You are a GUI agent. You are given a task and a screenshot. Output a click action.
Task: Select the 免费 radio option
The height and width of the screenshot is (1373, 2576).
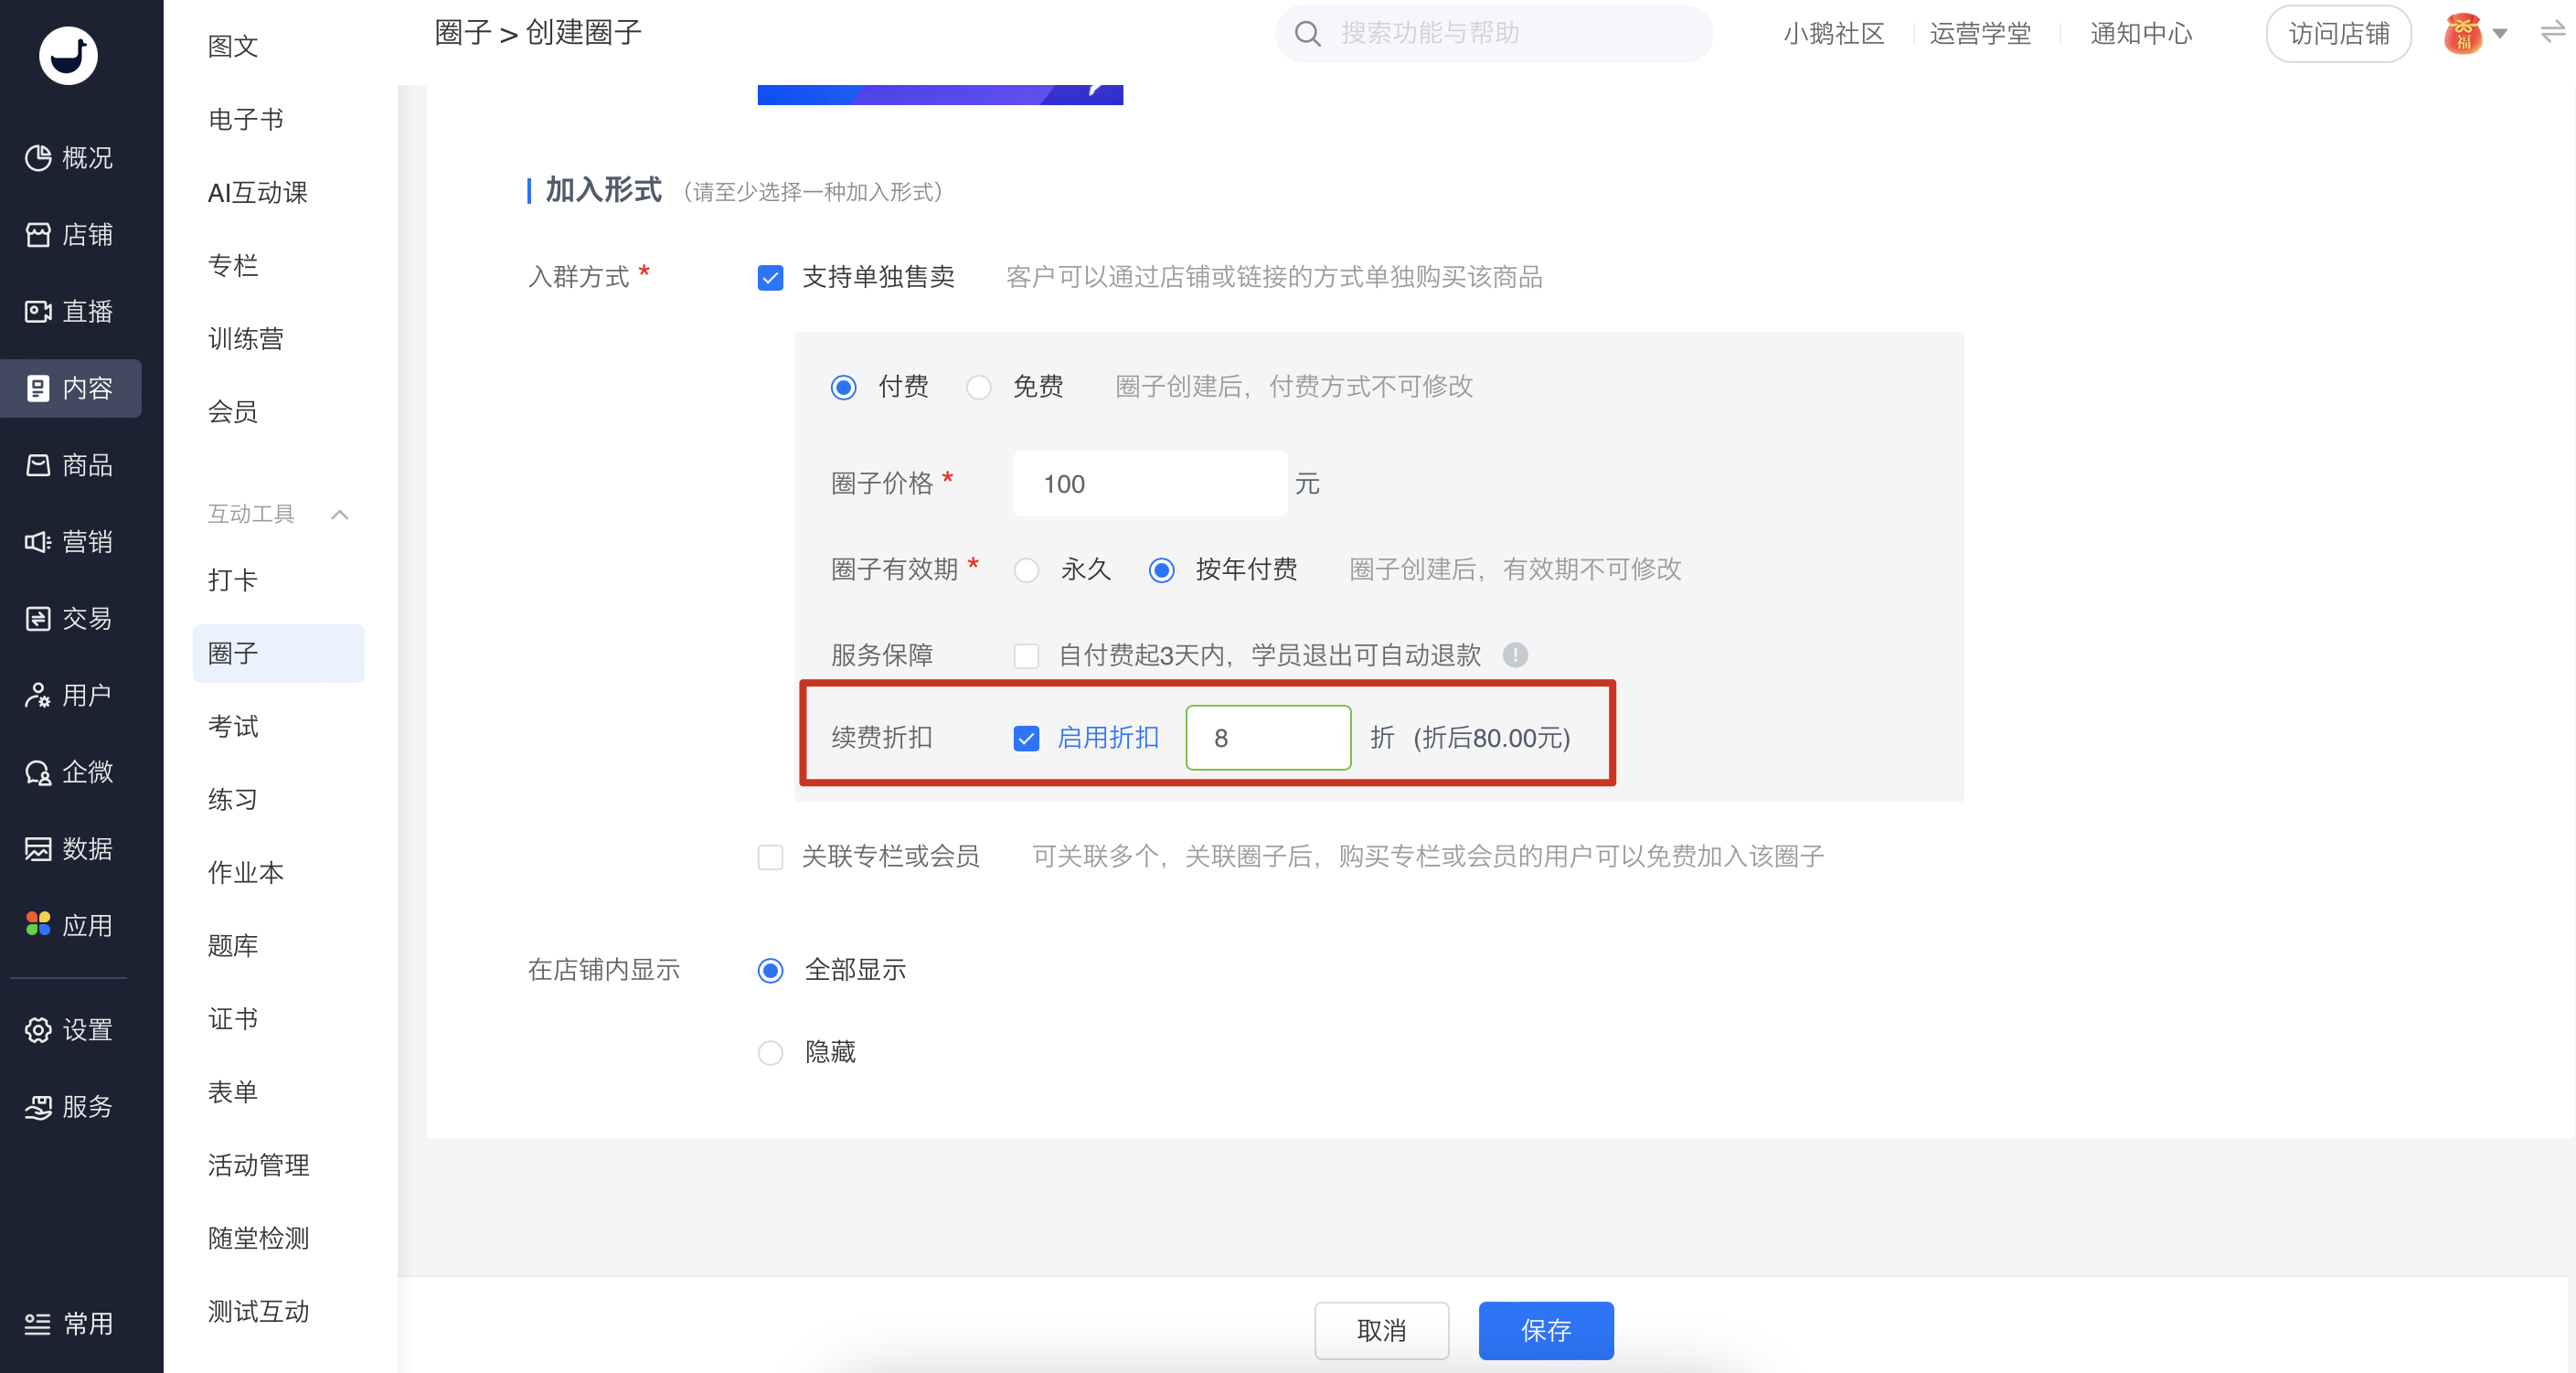coord(979,387)
